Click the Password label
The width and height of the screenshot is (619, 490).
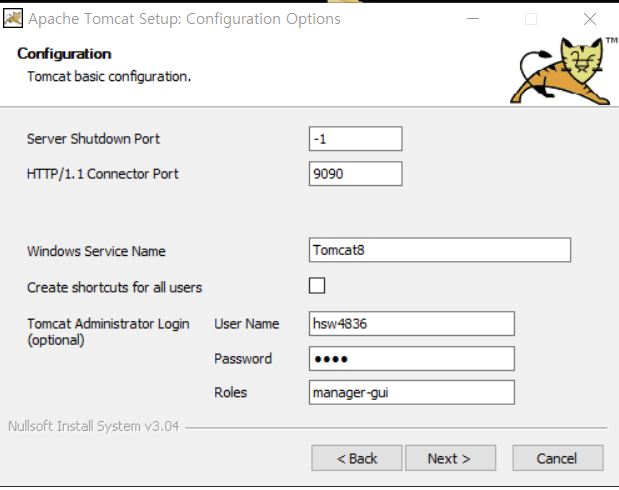pos(243,359)
